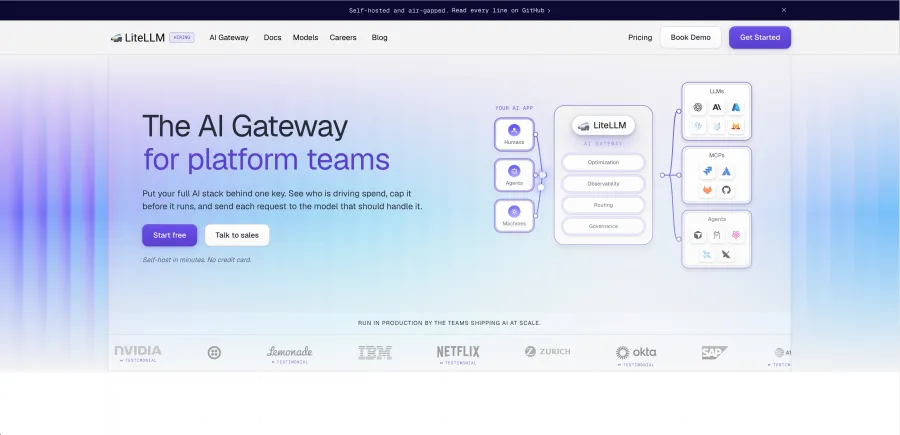Click 'RUN IN PRODUCTION BY THE TEAMS SHIPPING AI AT SCALE' text

point(449,323)
